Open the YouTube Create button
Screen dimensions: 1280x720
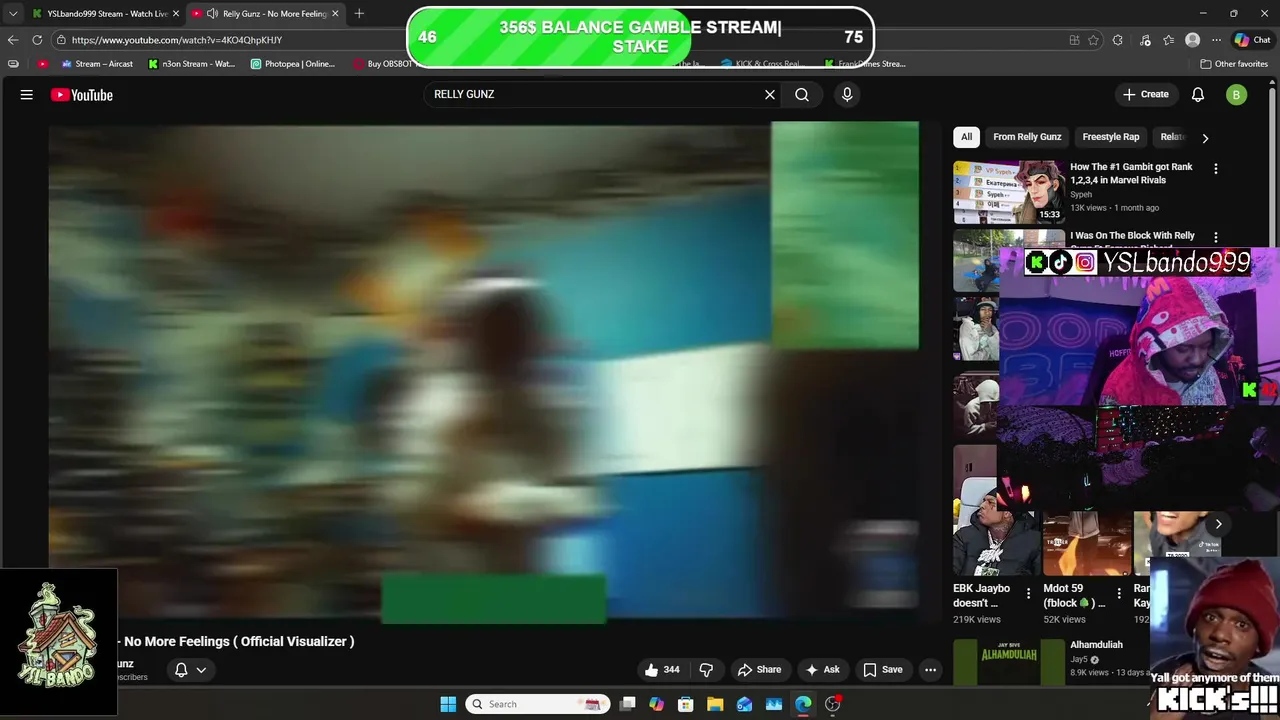point(1146,94)
